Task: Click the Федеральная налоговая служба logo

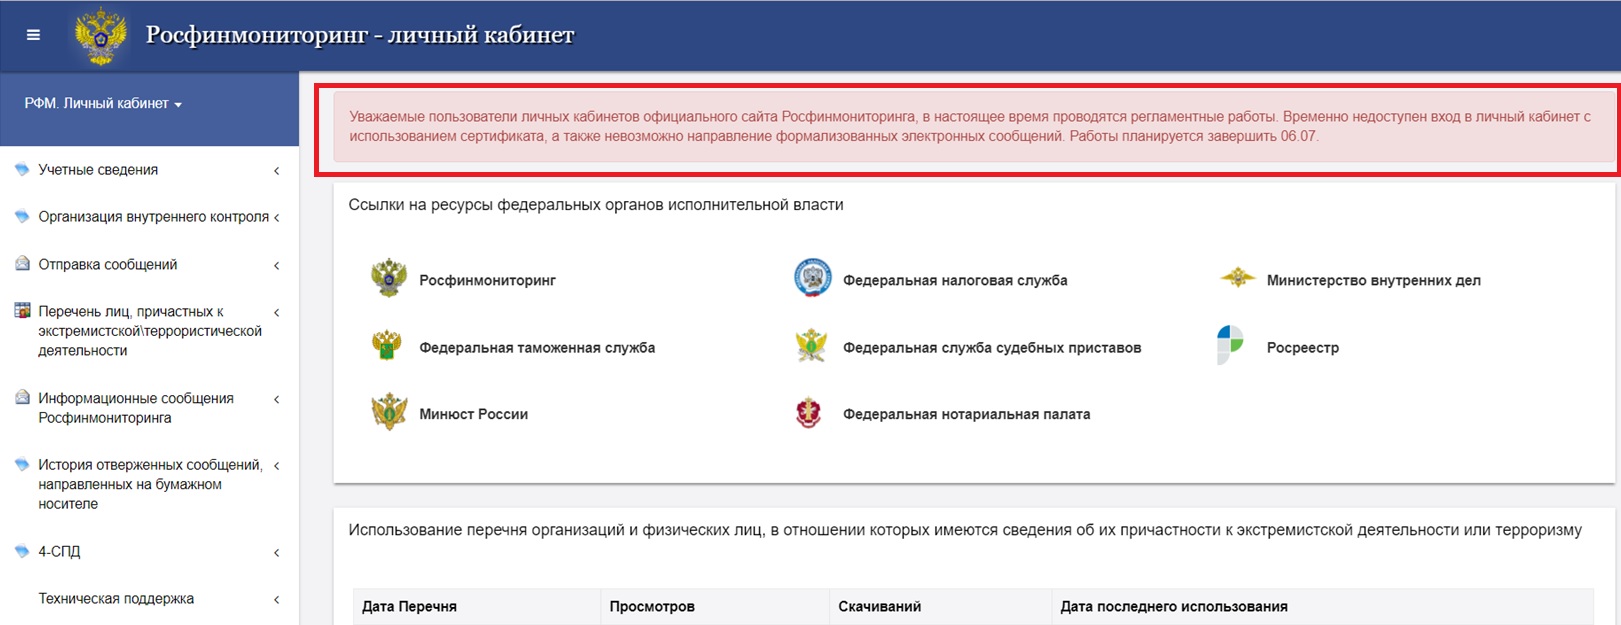Action: tap(813, 278)
